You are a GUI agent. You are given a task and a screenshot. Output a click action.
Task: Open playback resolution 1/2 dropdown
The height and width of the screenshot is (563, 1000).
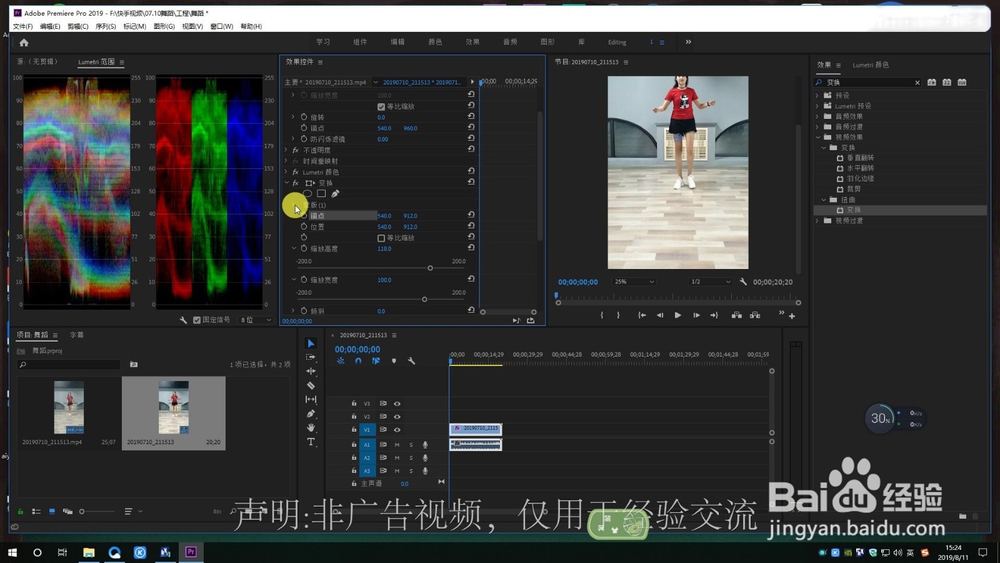(710, 282)
